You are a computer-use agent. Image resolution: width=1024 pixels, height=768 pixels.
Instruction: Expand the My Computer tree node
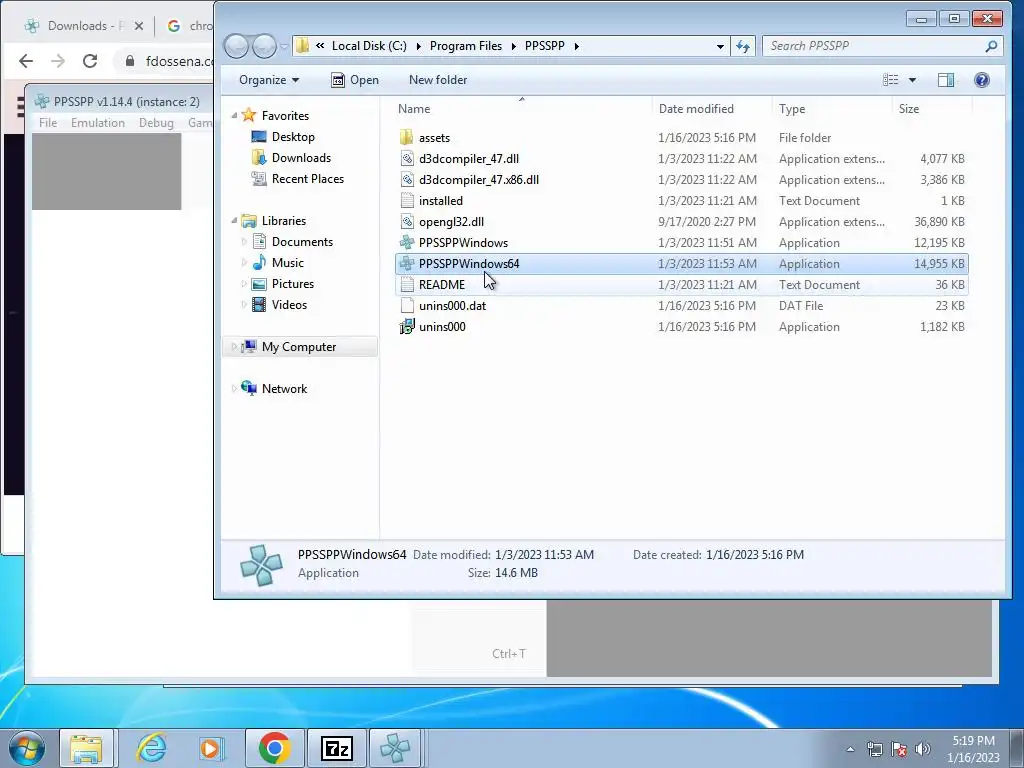234,347
